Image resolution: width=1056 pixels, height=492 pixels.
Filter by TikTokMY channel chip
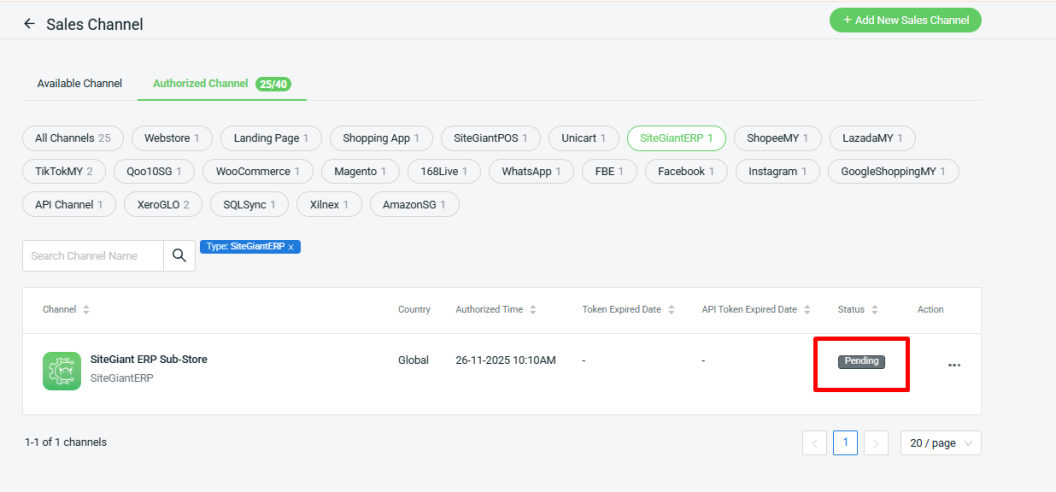[x=64, y=172]
